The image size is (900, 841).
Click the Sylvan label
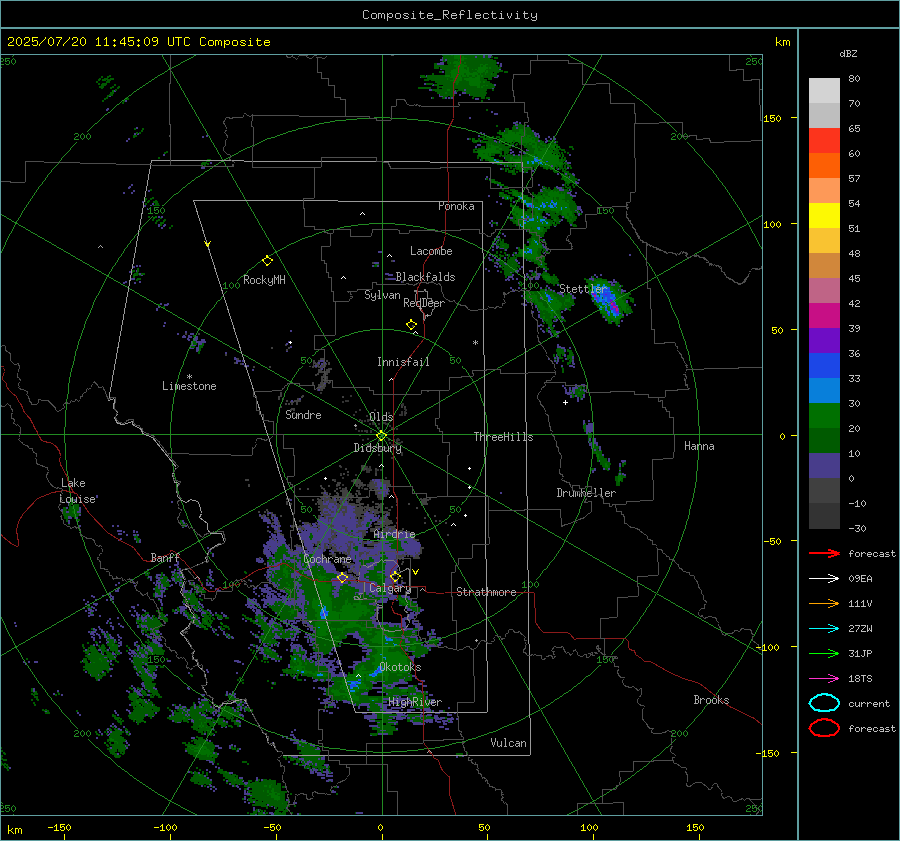click(x=382, y=295)
